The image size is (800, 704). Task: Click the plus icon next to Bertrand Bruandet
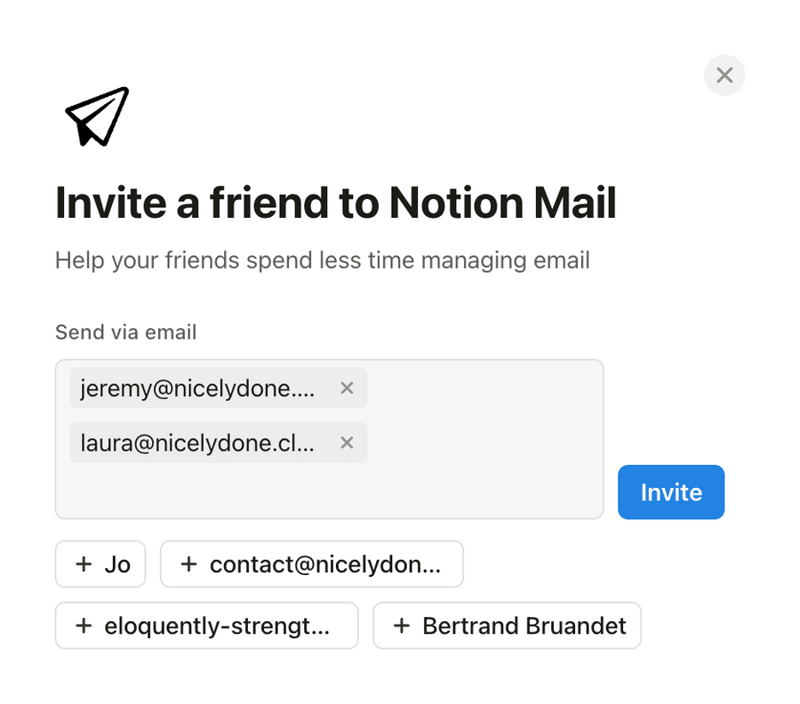(x=400, y=626)
